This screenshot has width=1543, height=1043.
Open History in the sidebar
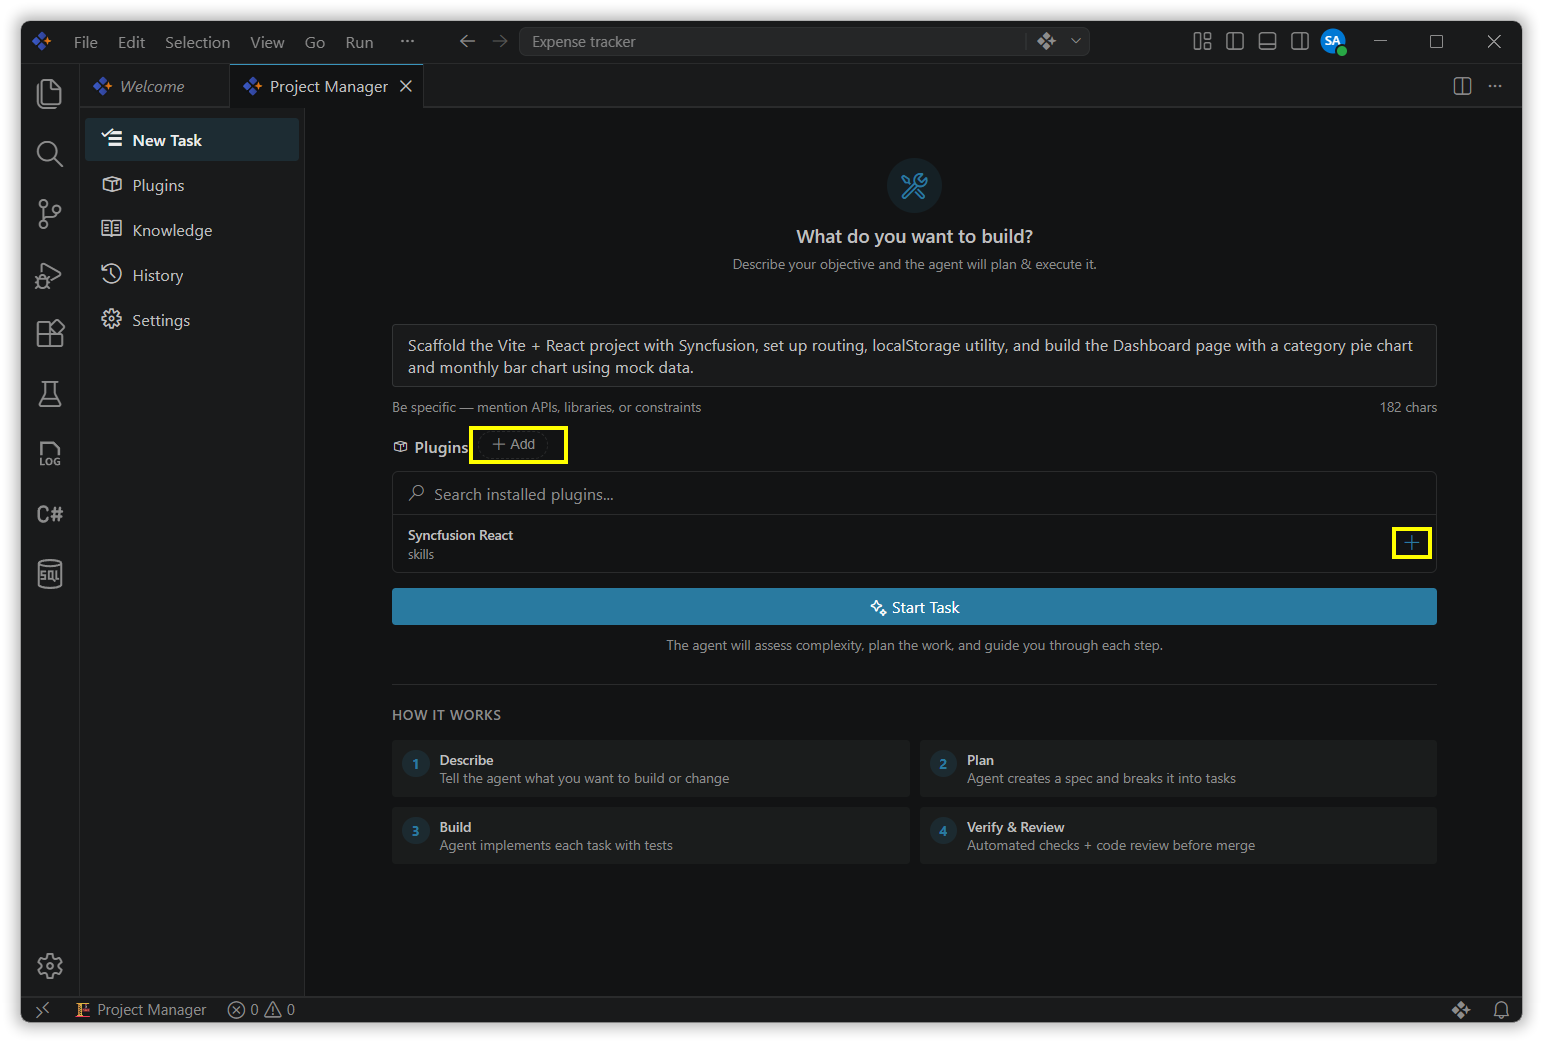192,275
